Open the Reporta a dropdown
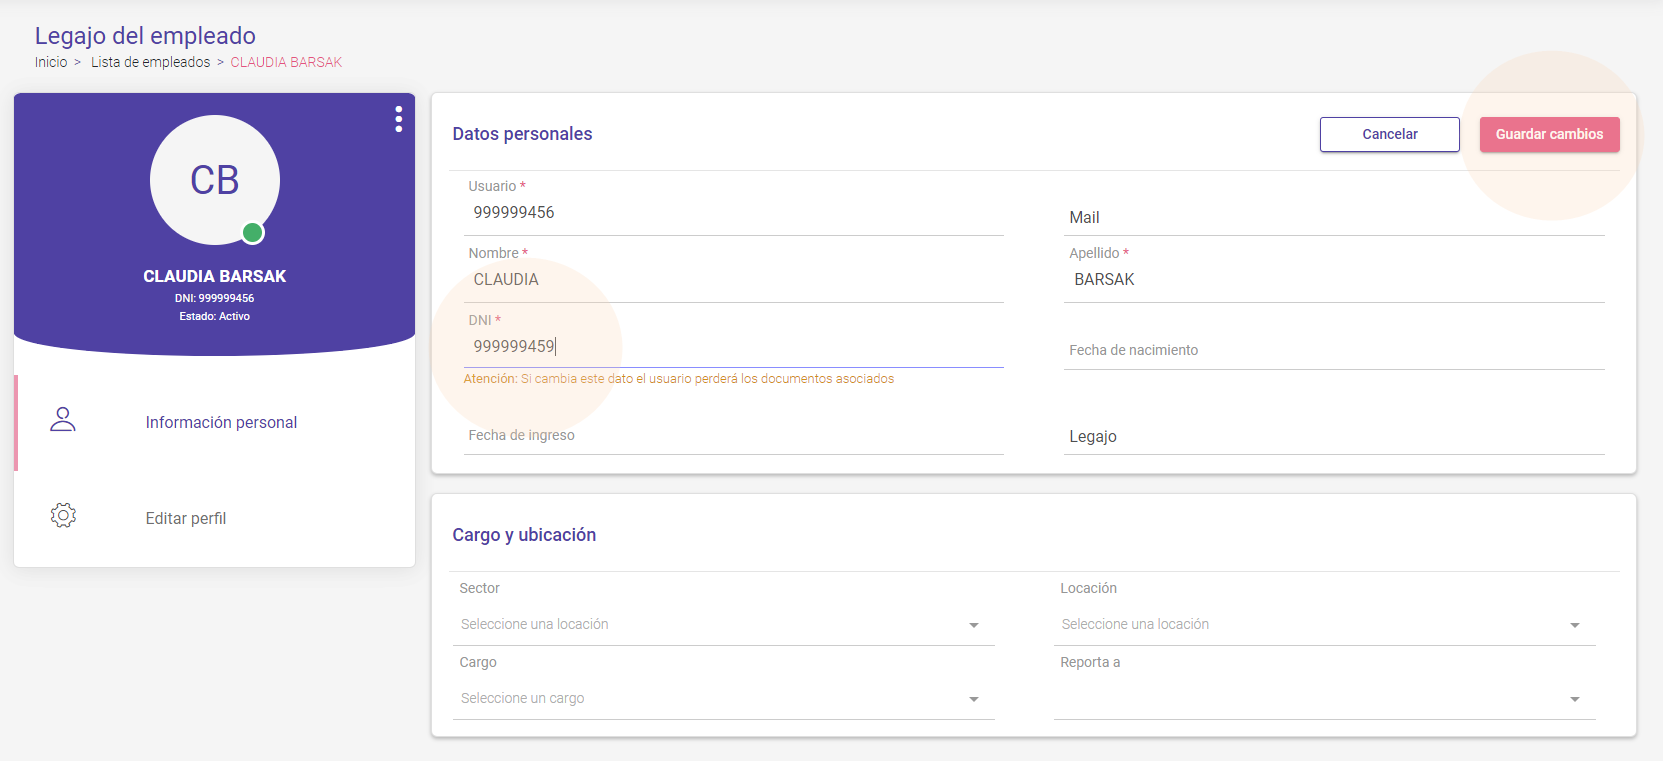 tap(1324, 698)
